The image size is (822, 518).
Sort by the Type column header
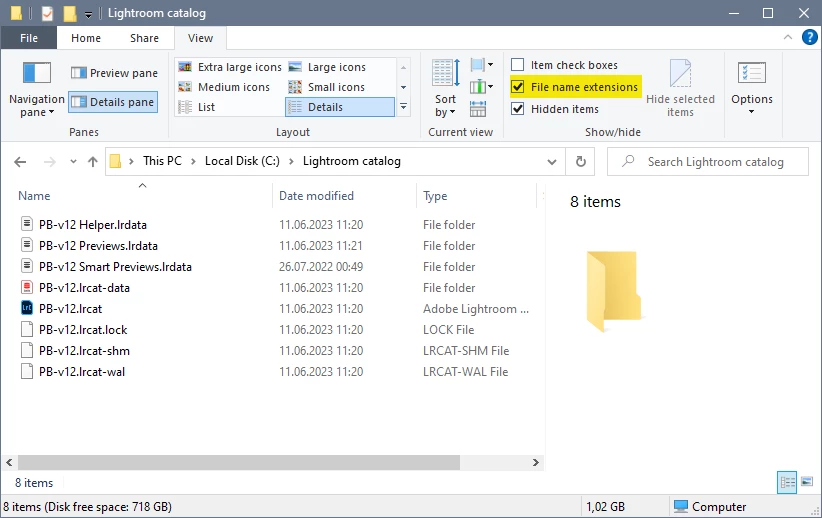pyautogui.click(x=477, y=196)
